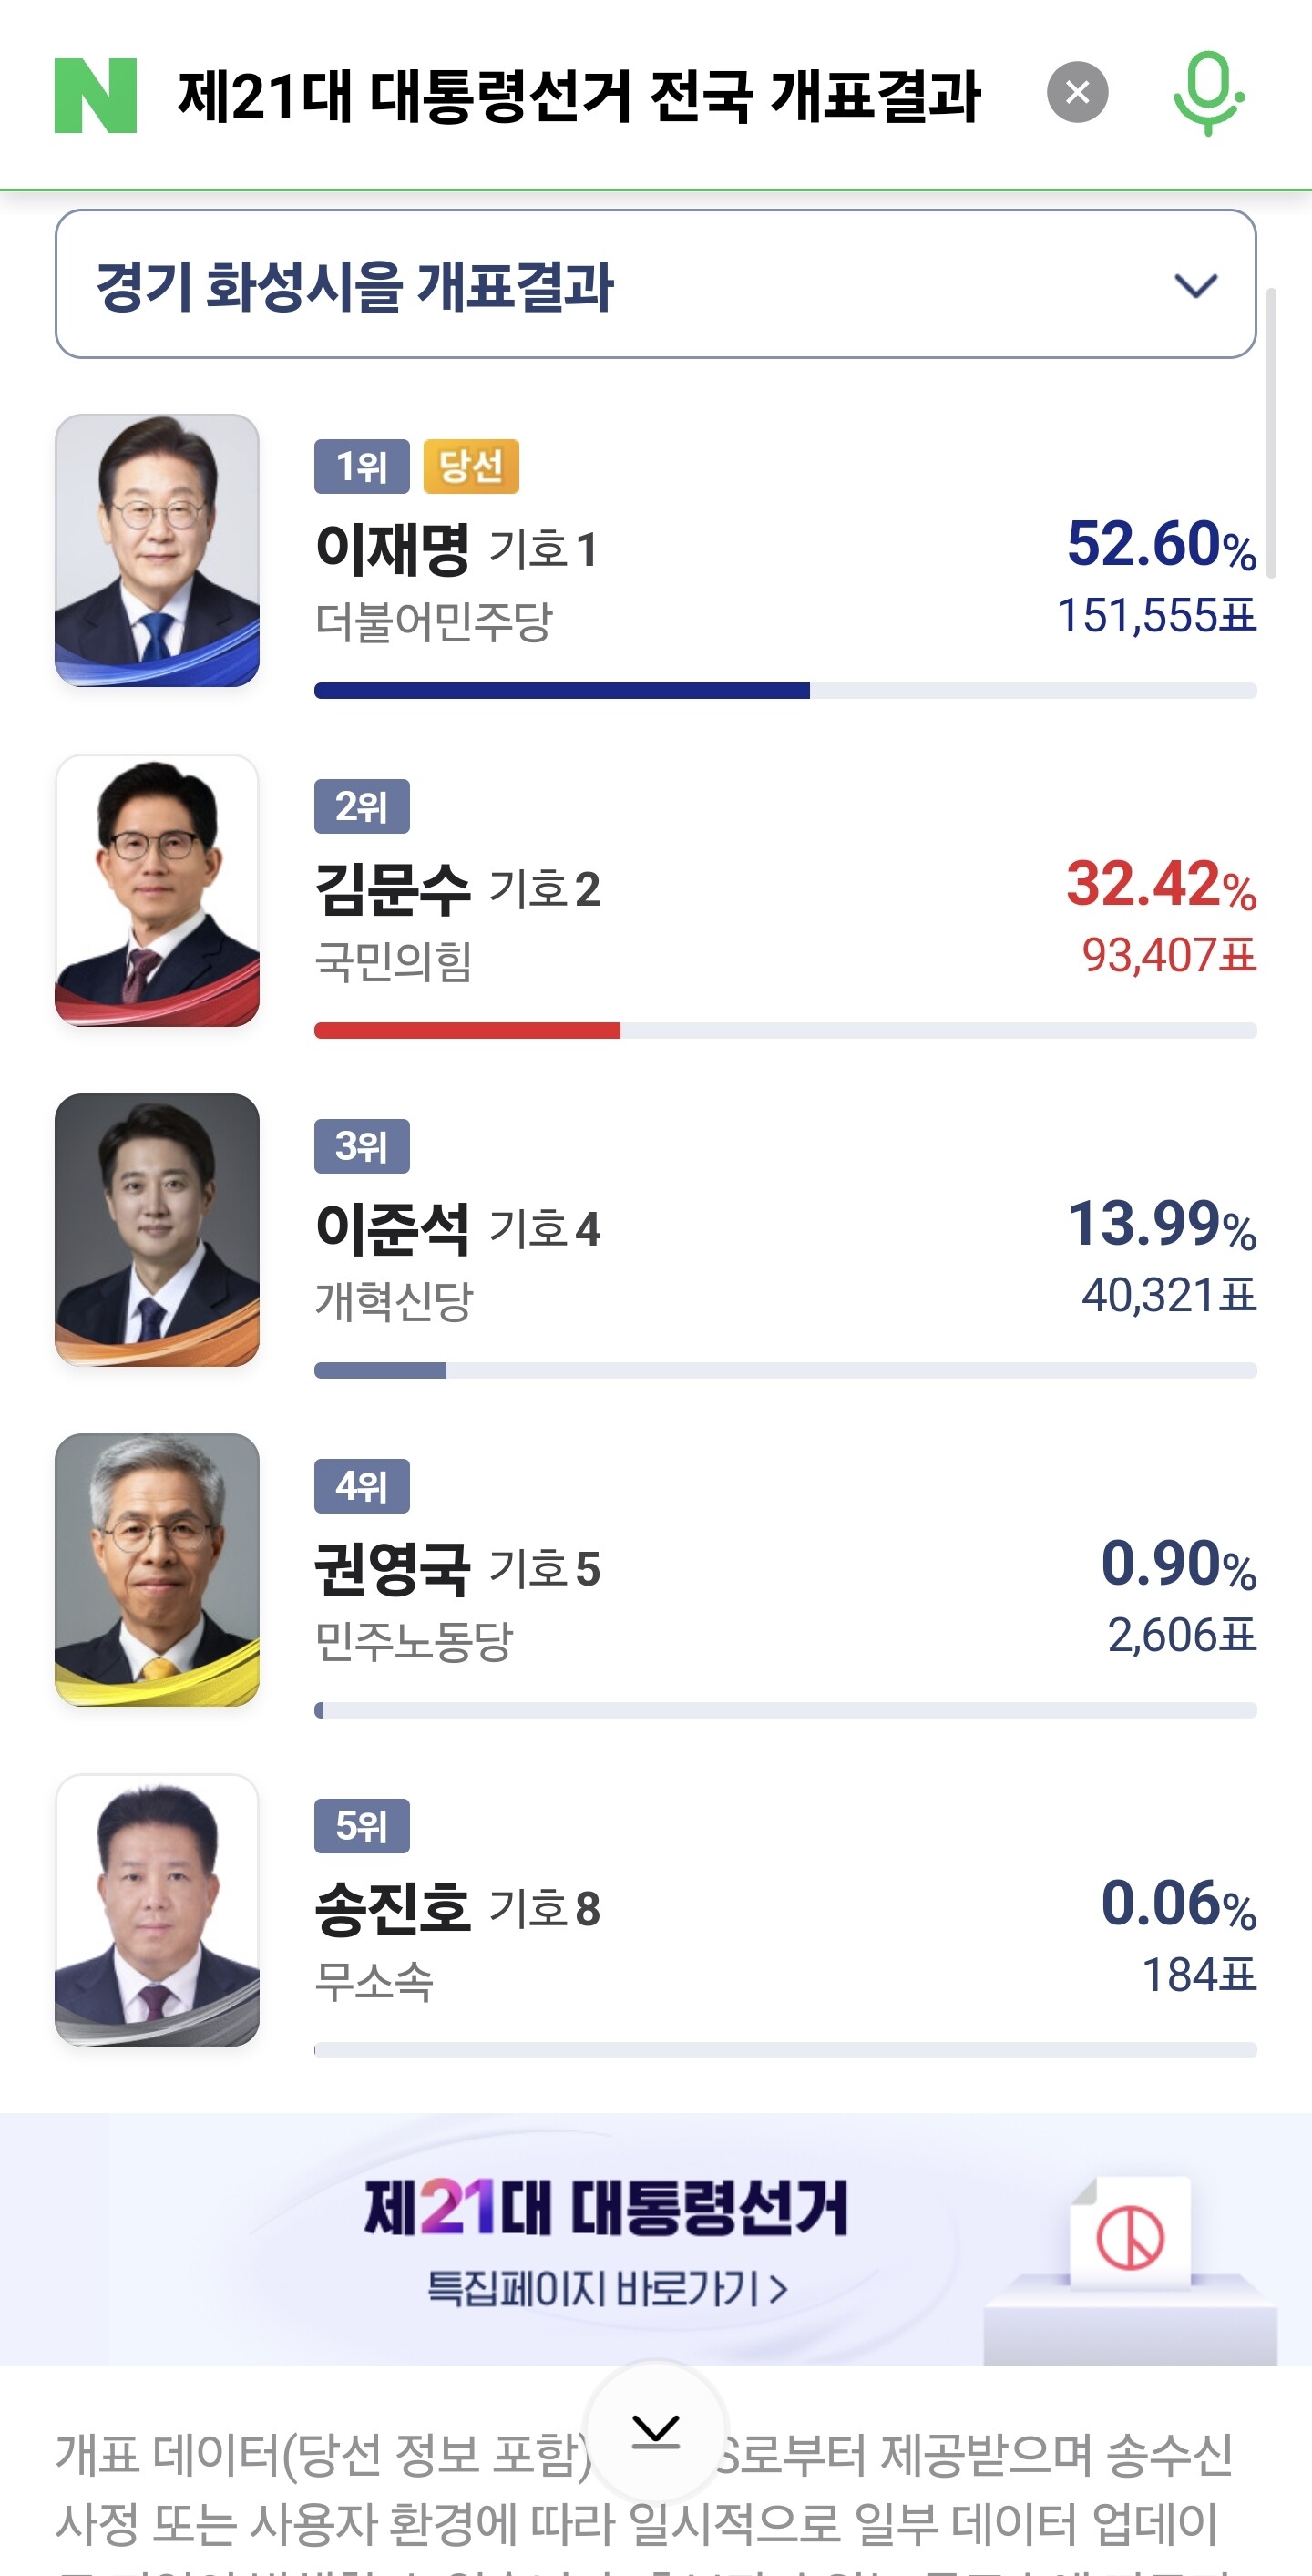1312x2576 pixels.
Task: Clear the search query with the X icon
Action: [1077, 92]
